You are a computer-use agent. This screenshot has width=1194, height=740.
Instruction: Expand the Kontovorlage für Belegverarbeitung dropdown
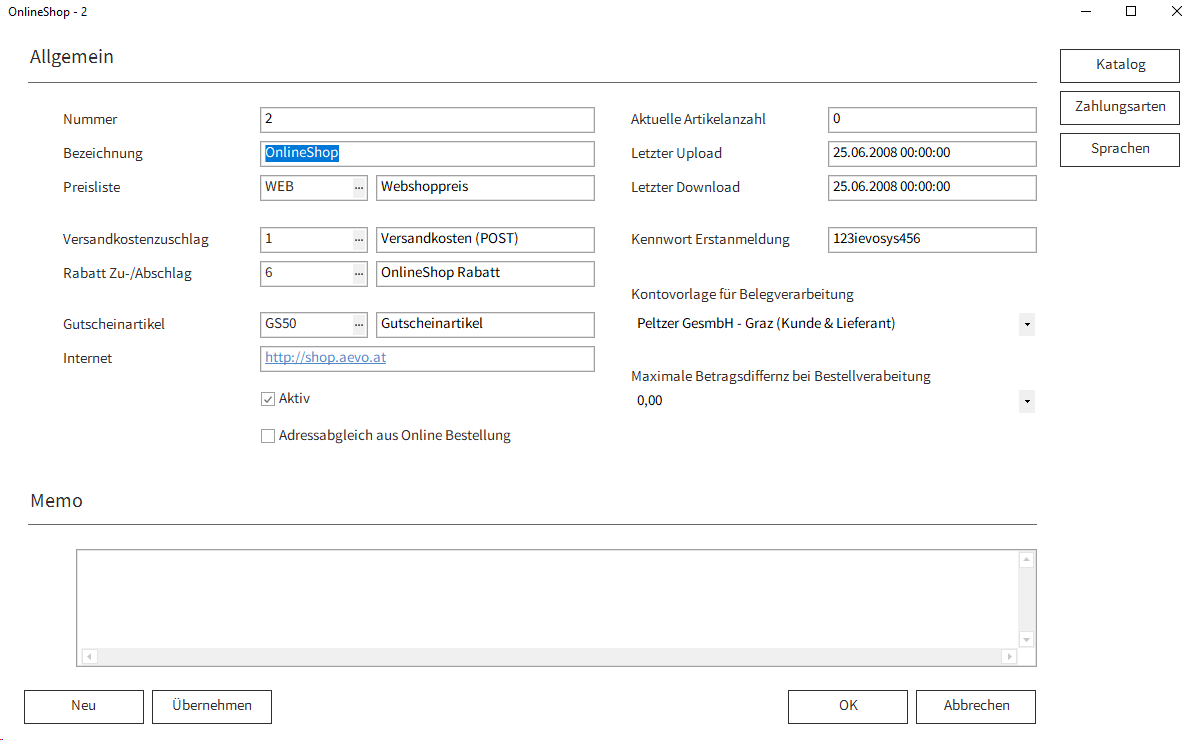pyautogui.click(x=1027, y=325)
